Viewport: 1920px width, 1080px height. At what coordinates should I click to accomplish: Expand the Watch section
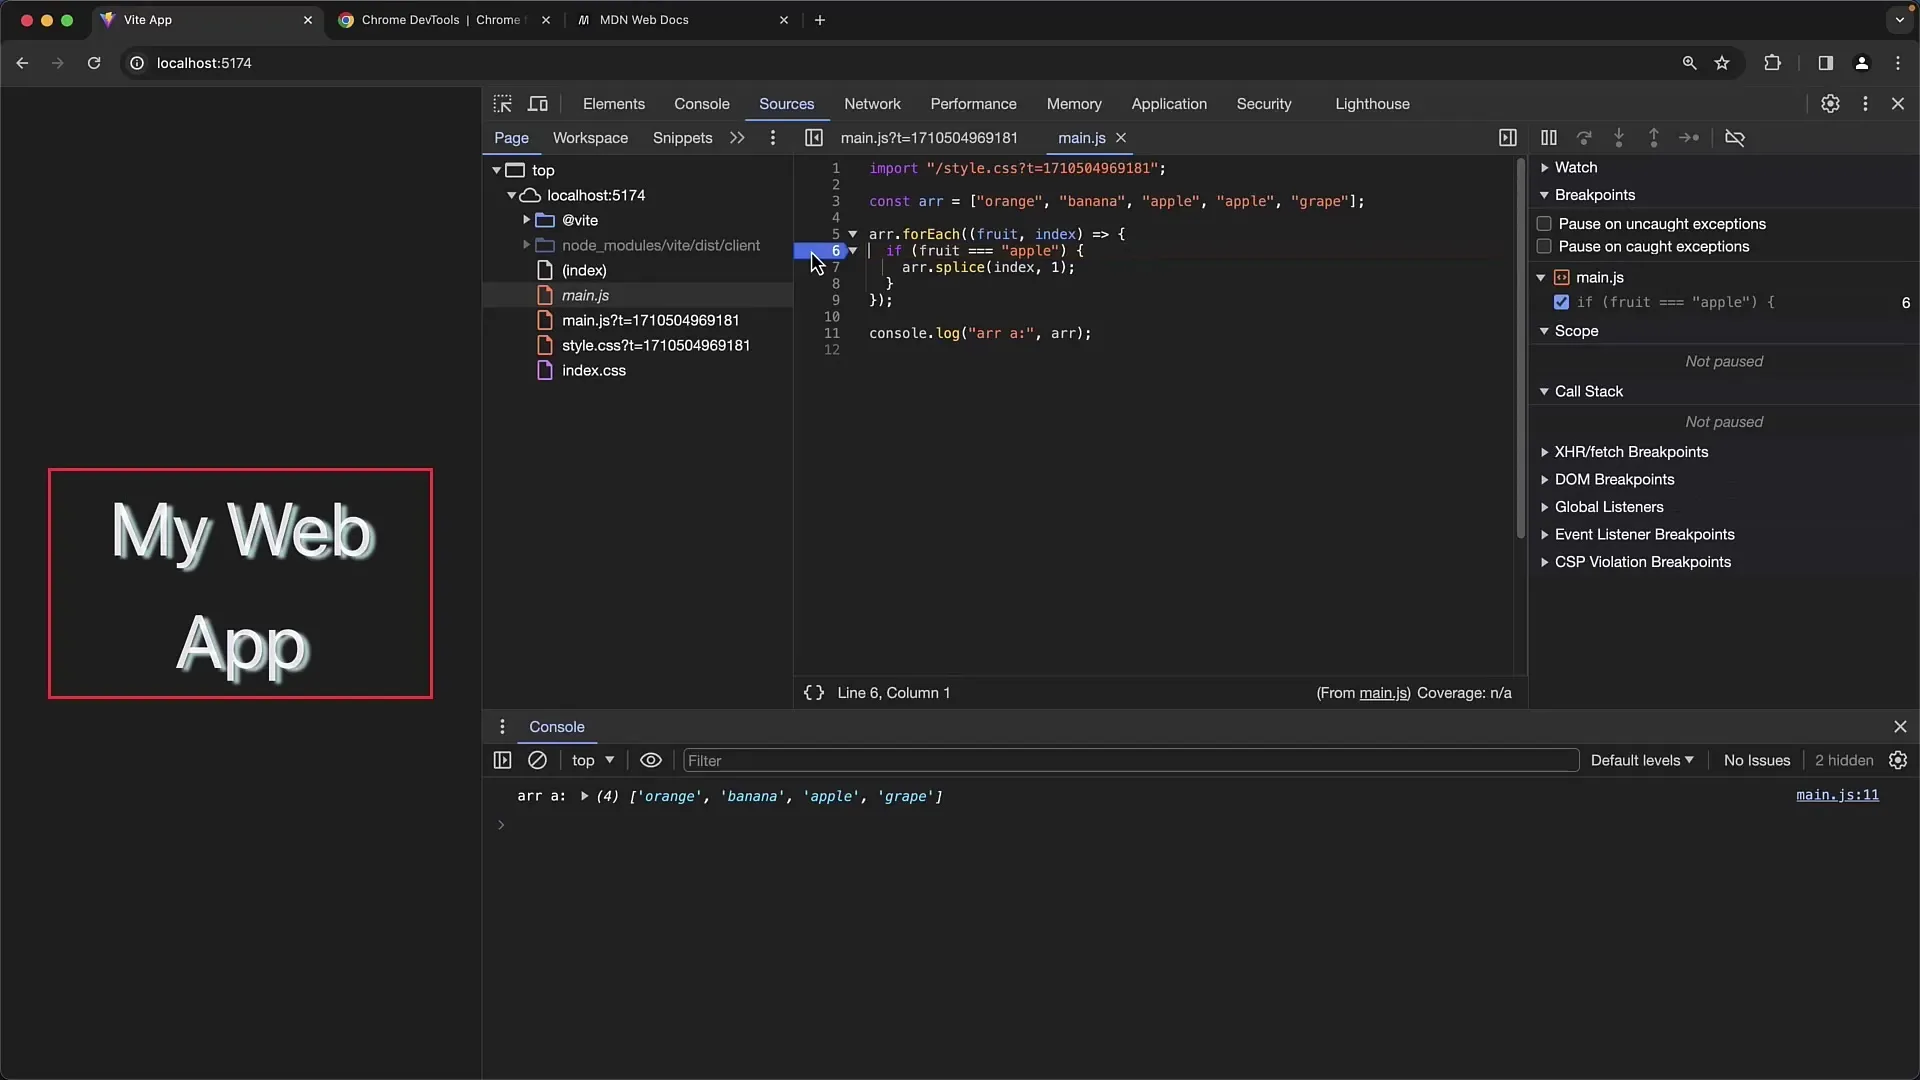(1575, 168)
